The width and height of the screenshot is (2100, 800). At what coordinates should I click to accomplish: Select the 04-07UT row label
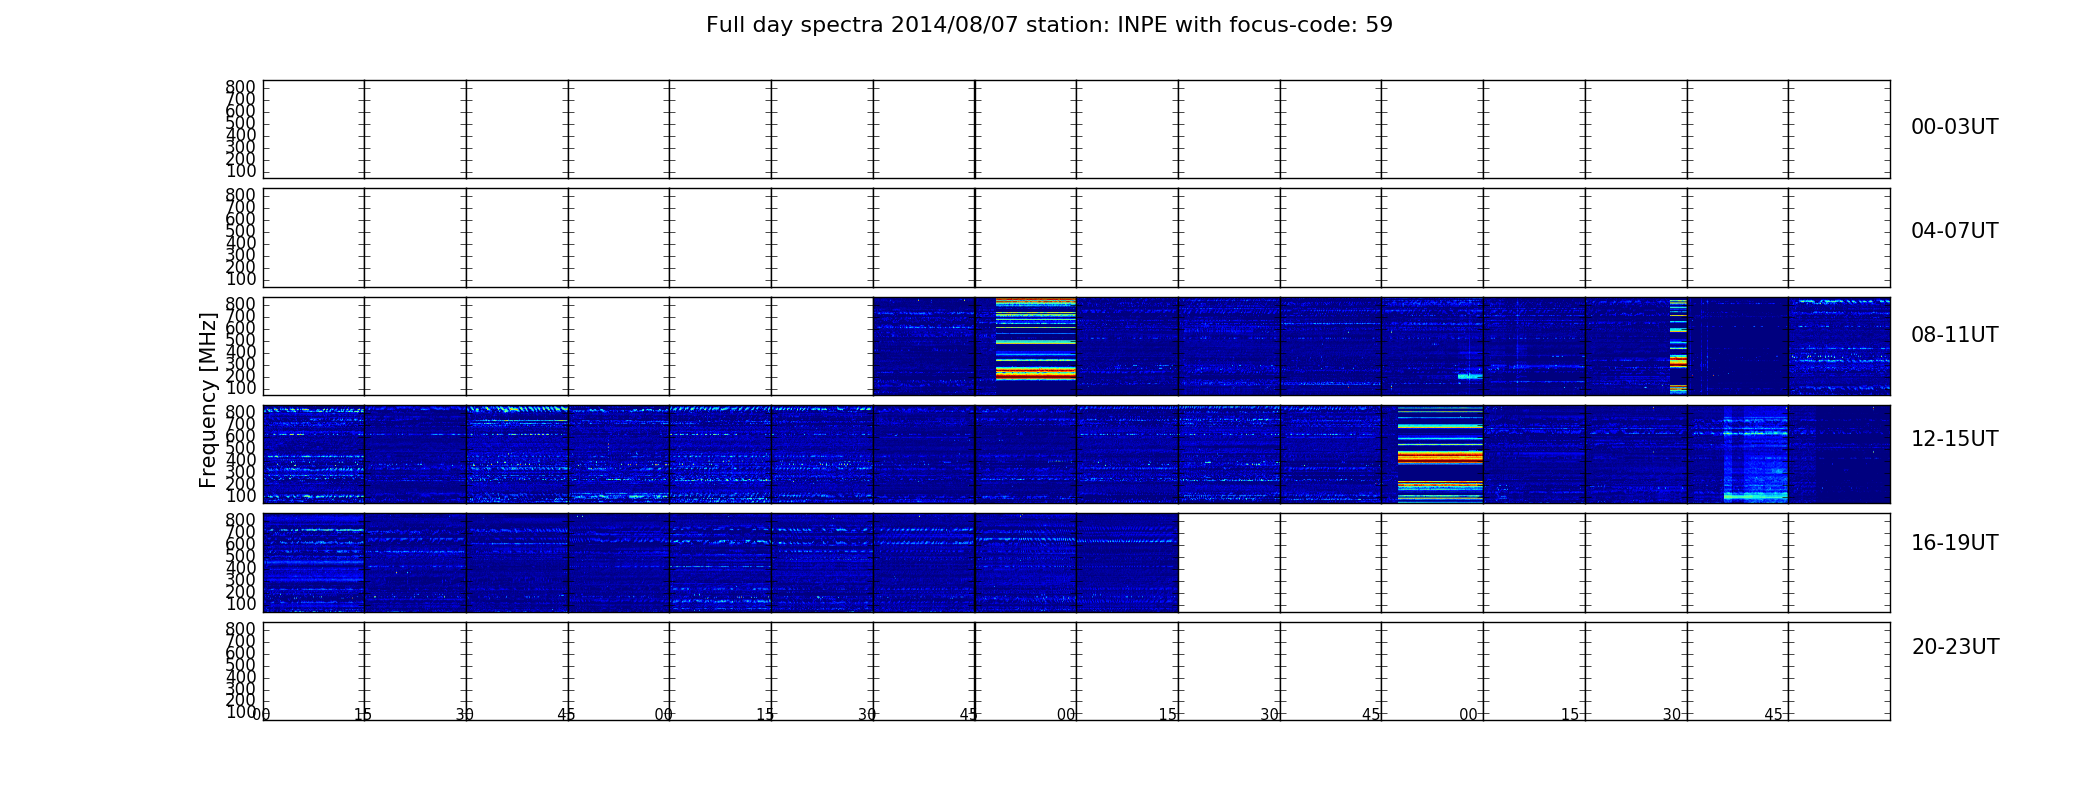pos(1954,231)
